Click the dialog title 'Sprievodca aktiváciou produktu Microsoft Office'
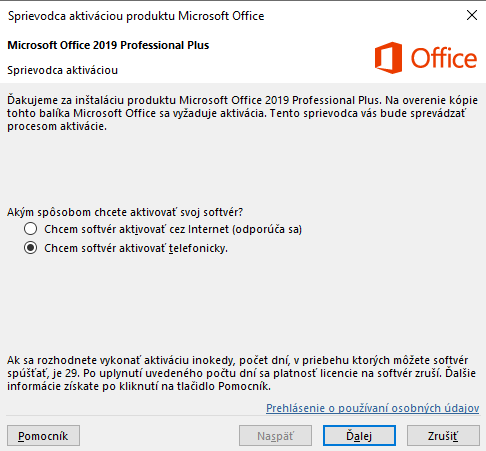The width and height of the screenshot is (486, 451). click(x=136, y=16)
